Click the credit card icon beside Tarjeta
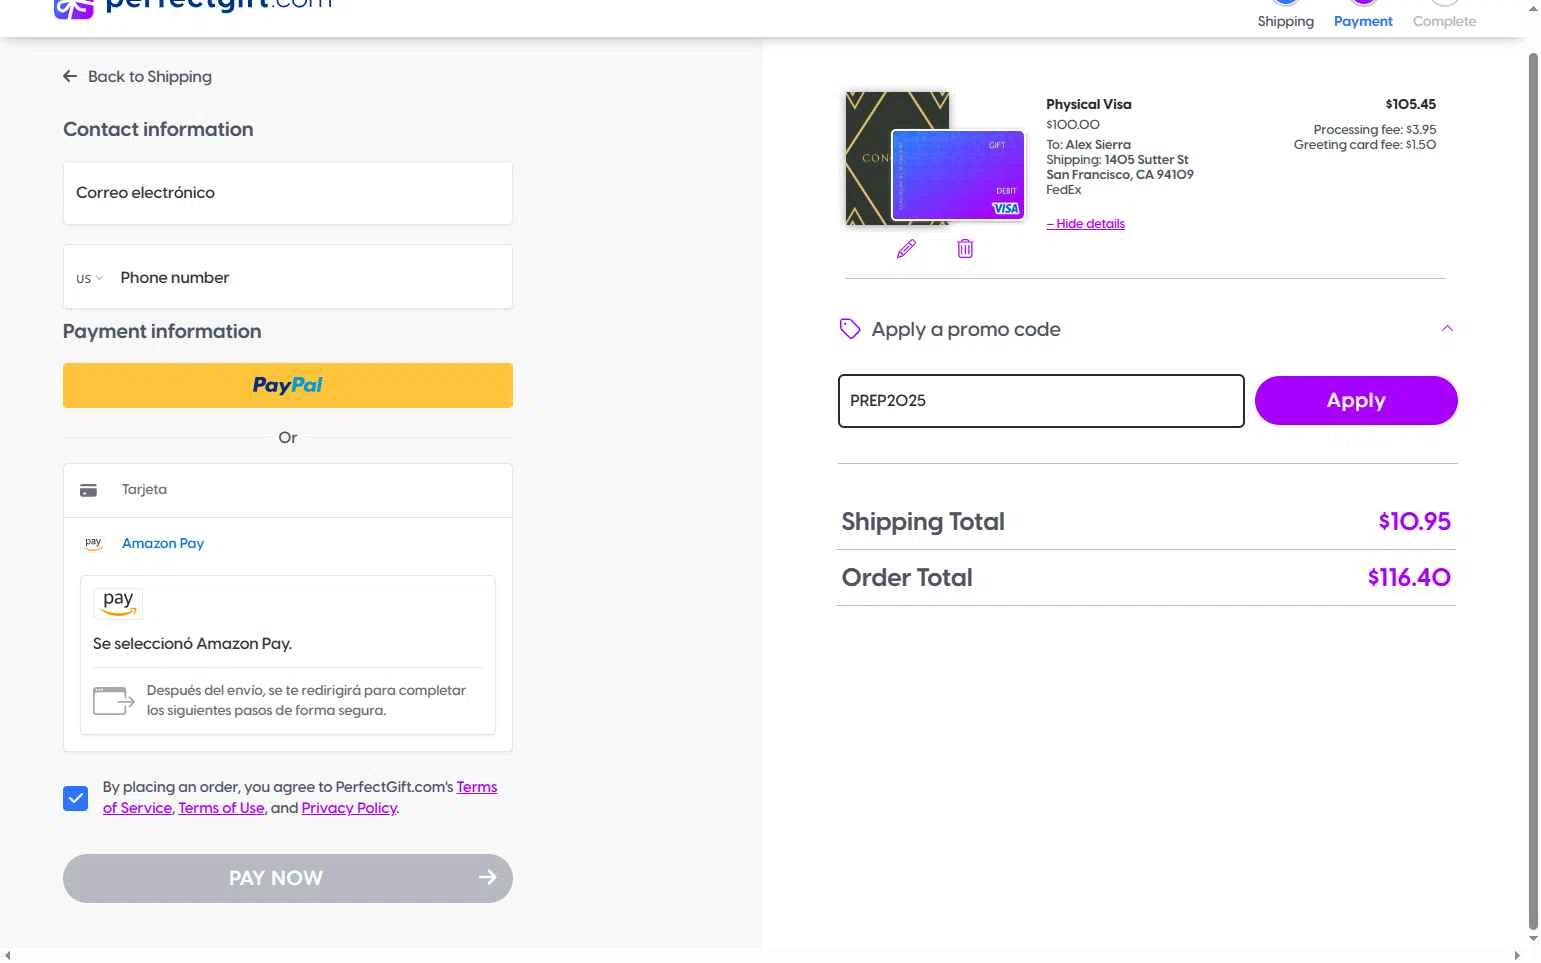This screenshot has height=963, width=1541. tap(89, 490)
